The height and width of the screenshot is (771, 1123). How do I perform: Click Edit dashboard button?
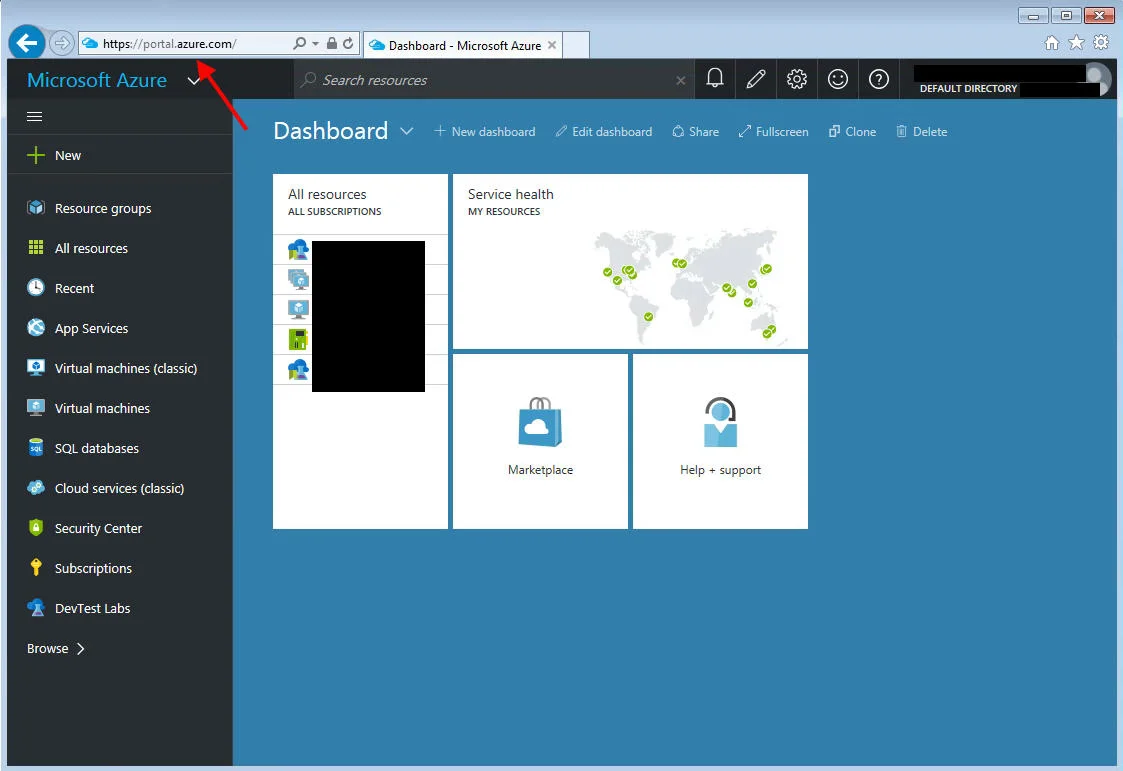(604, 132)
